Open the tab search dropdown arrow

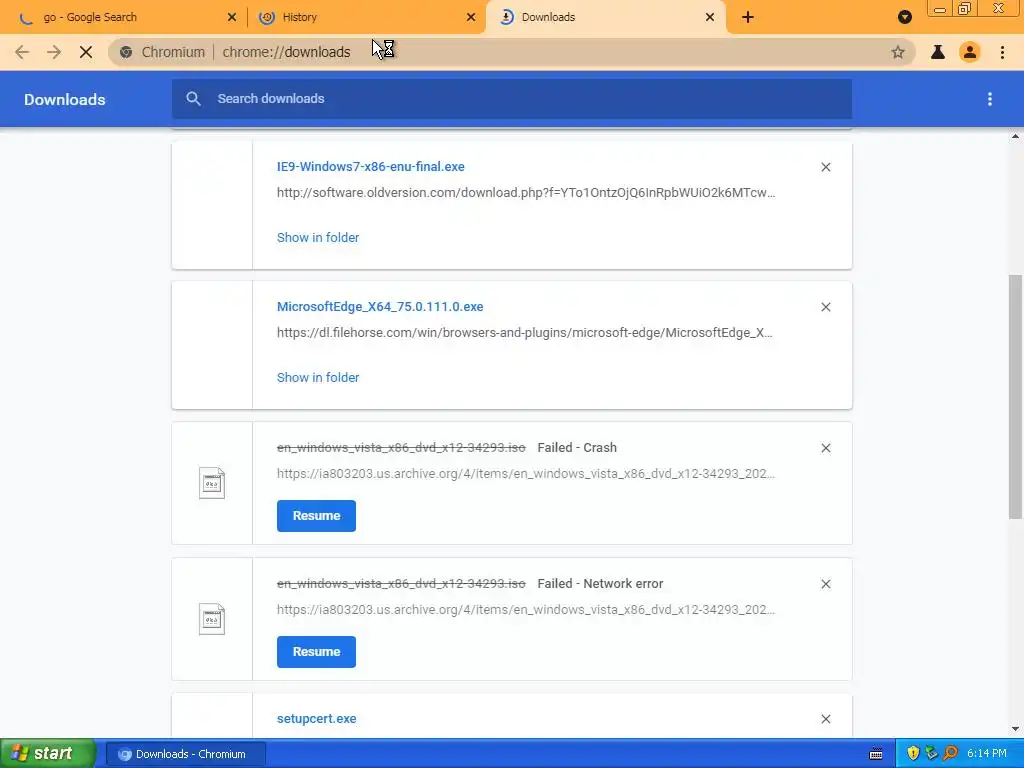[x=904, y=17]
